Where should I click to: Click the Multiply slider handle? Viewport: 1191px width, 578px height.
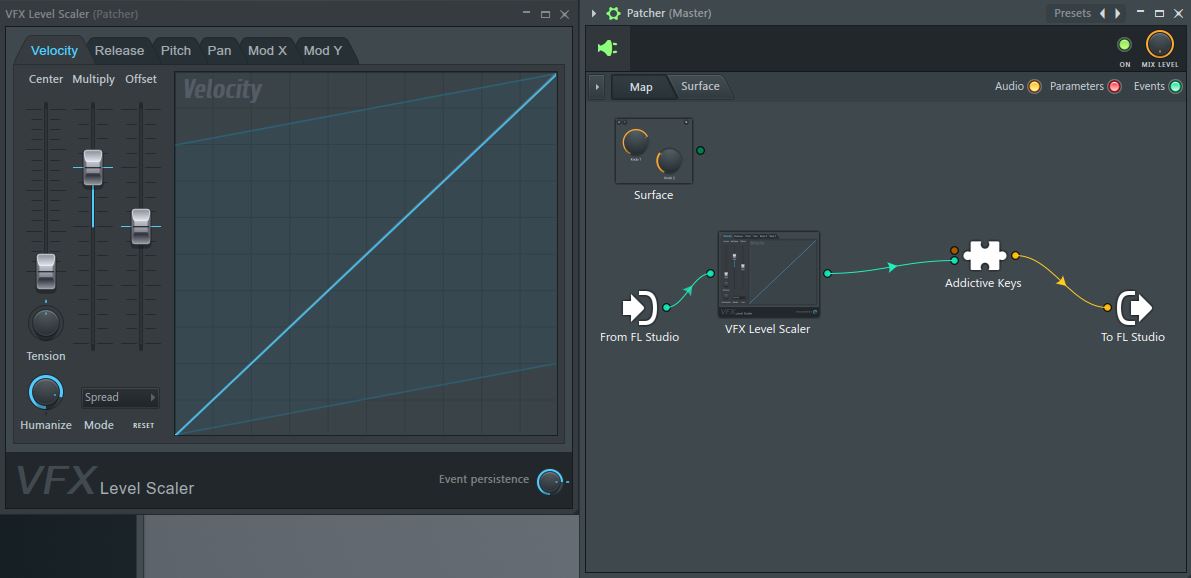coord(93,168)
